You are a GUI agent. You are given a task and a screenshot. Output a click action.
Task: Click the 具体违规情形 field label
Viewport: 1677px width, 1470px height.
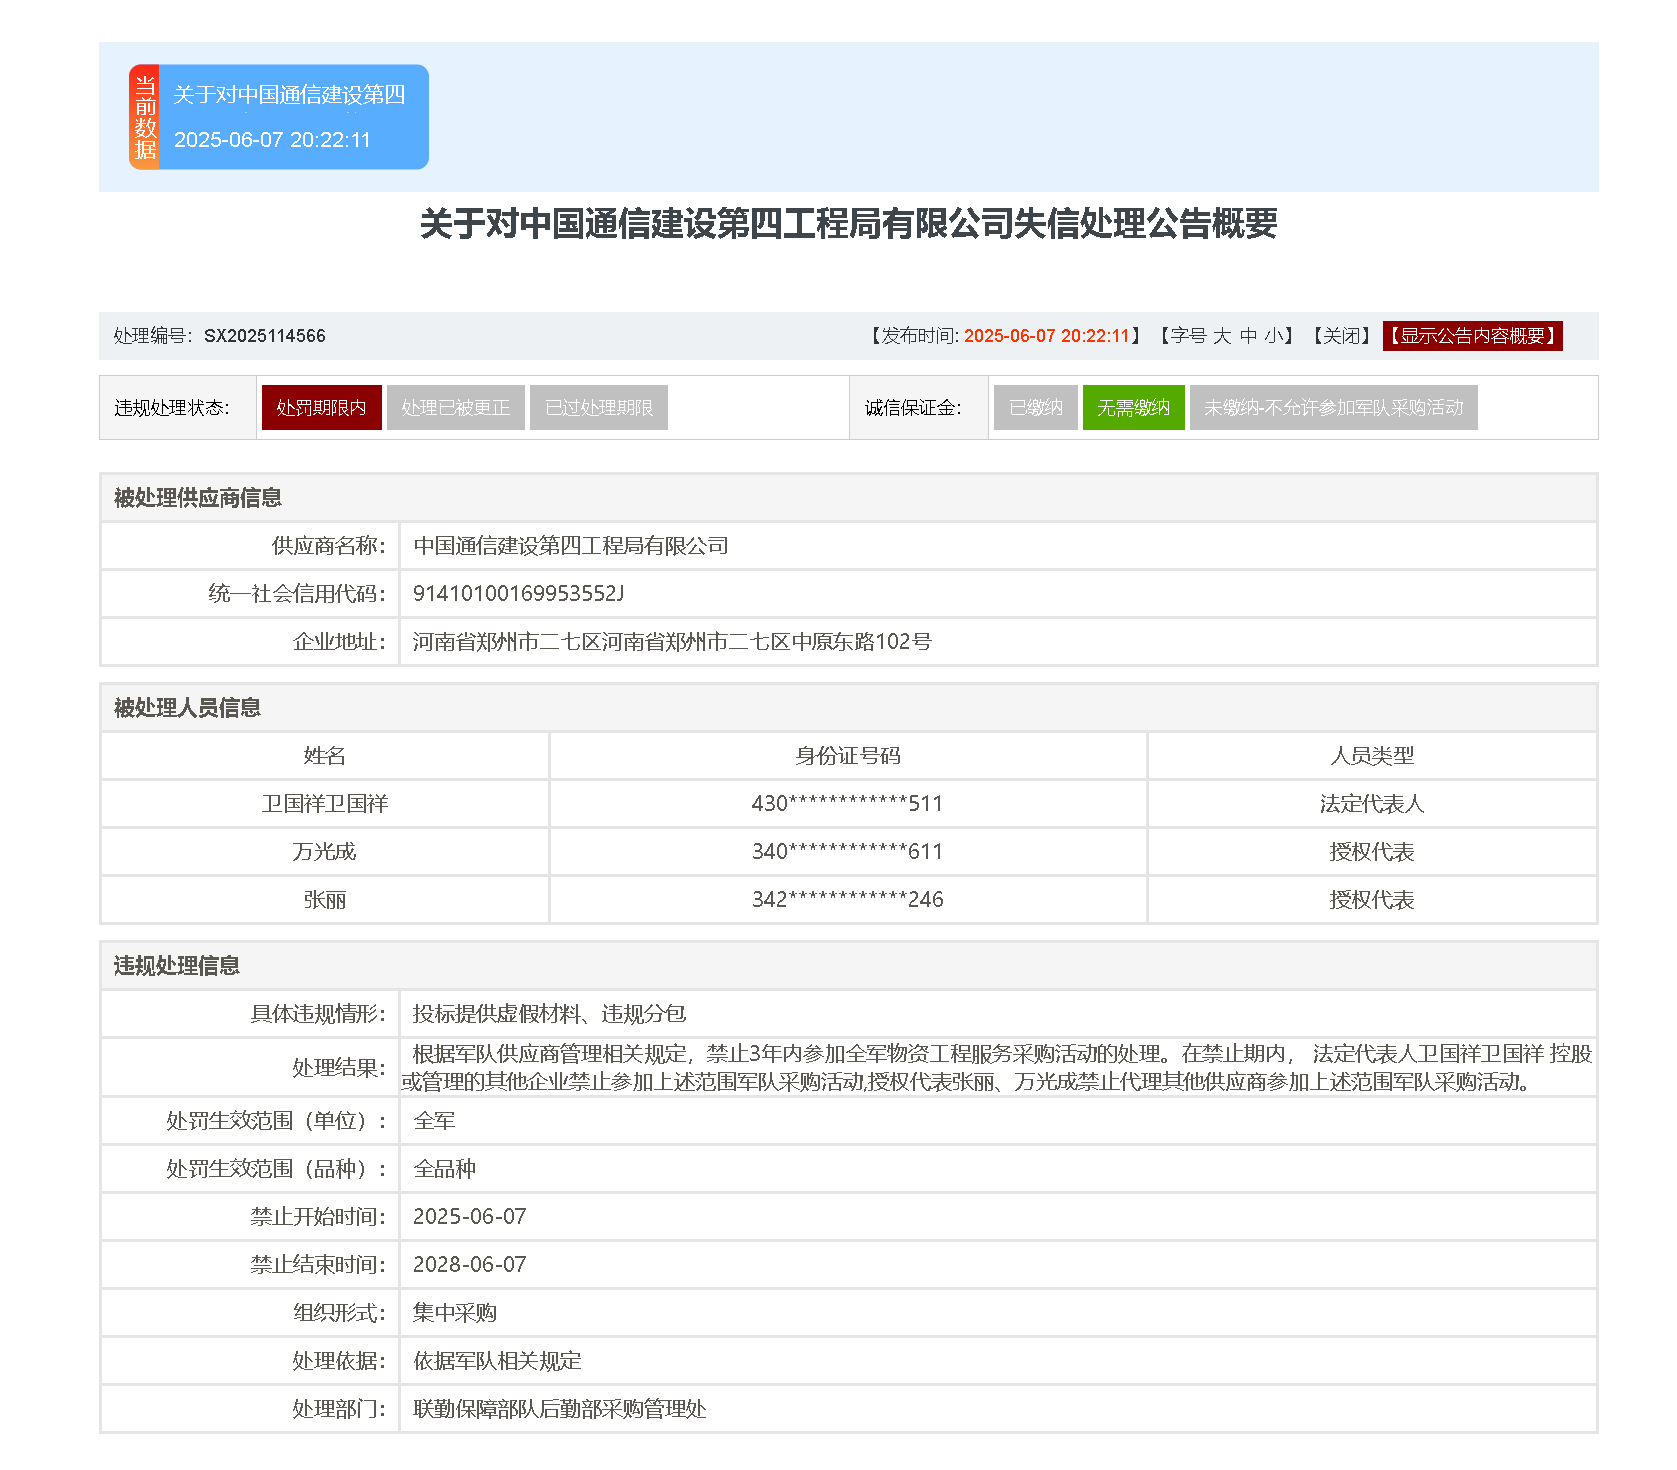click(x=318, y=1014)
